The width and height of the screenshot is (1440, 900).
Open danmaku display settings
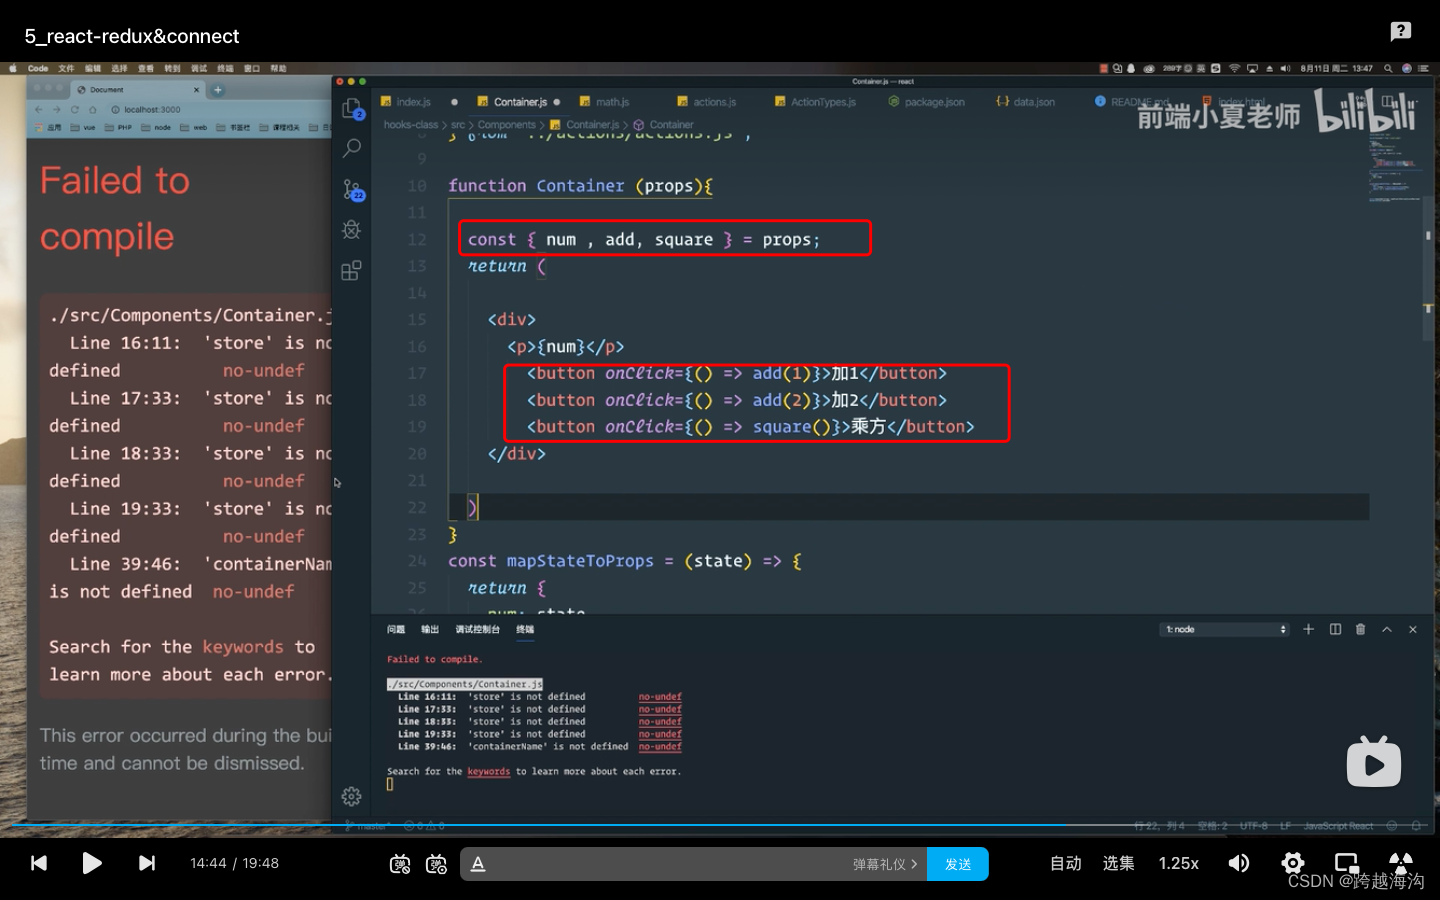click(436, 864)
